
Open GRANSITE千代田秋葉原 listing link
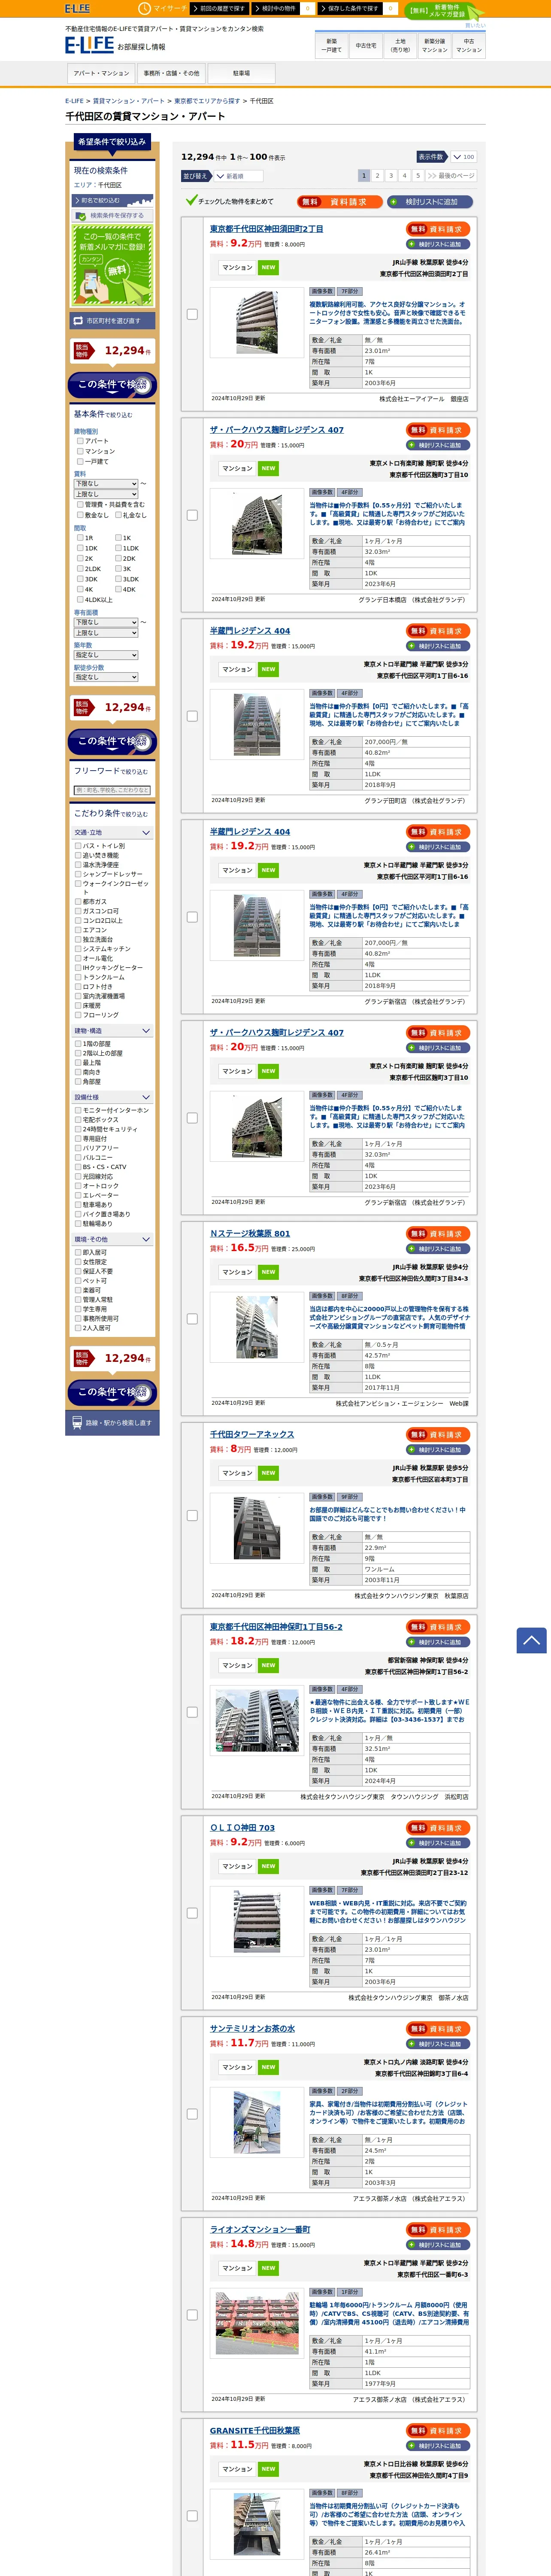[254, 2430]
